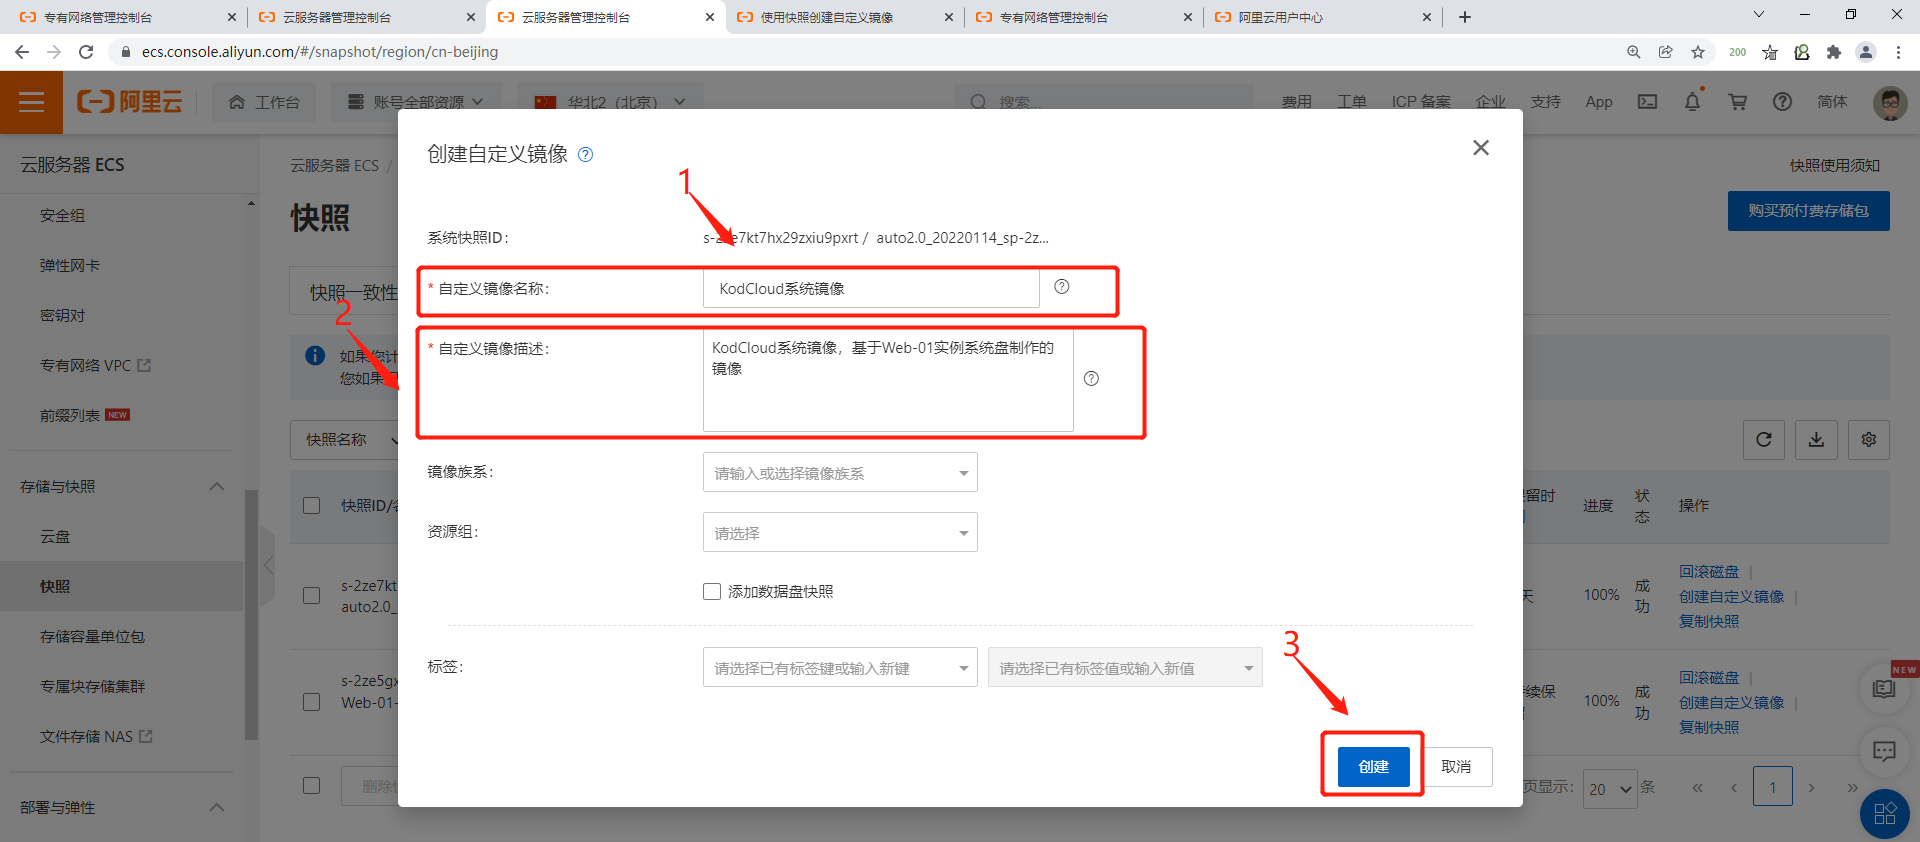Open the Cloud Shell terminal icon
The width and height of the screenshot is (1920, 842).
1647,102
